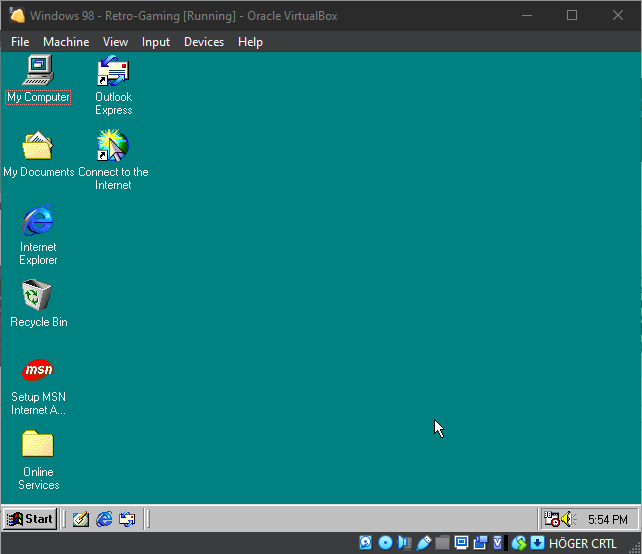This screenshot has height=554, width=642.
Task: Click the VirtualBox audio indicator
Action: pos(405,543)
